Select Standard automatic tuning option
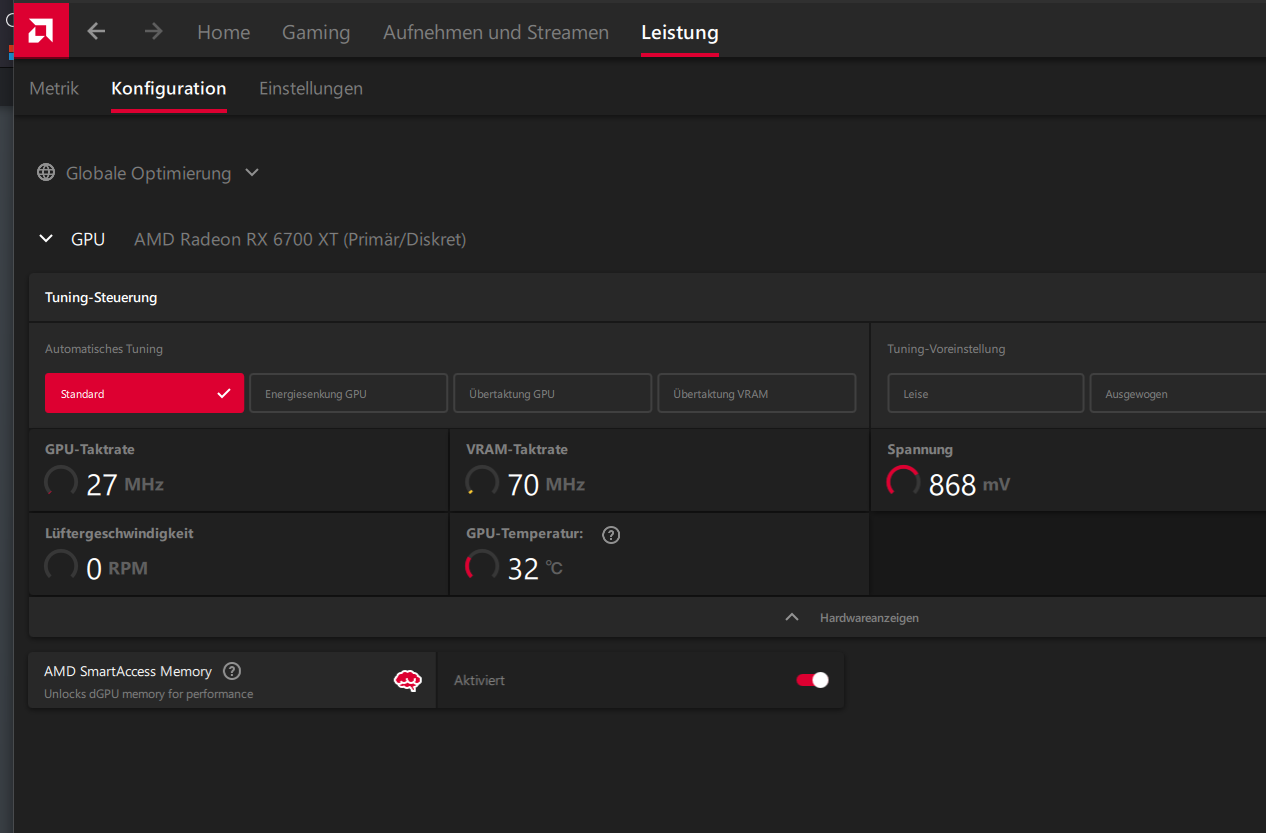Image resolution: width=1266 pixels, height=833 pixels. pos(144,393)
